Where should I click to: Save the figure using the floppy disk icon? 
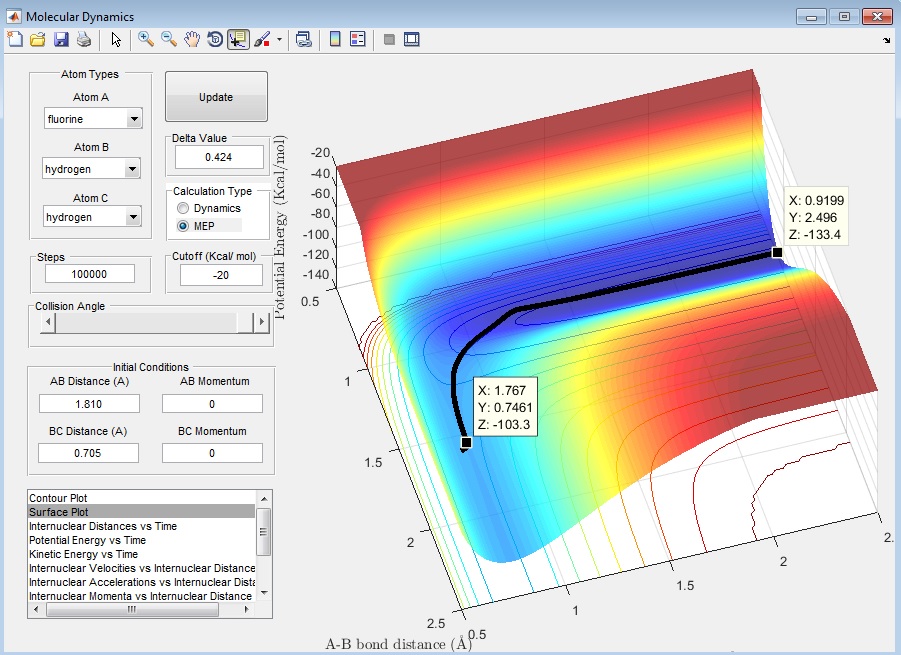click(60, 40)
